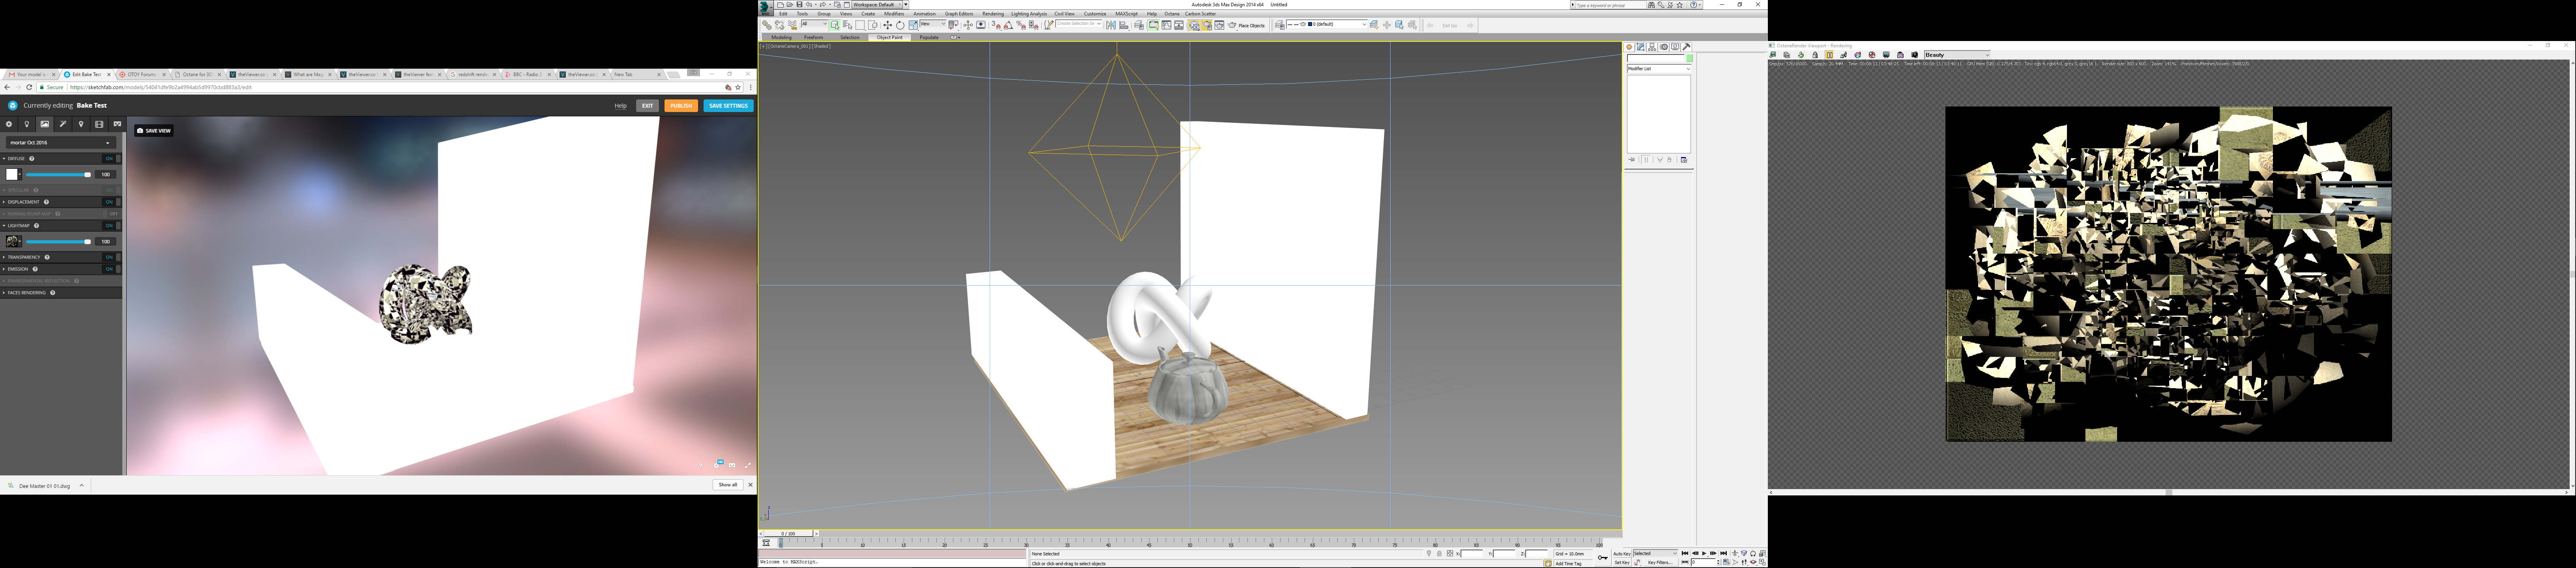Open the Octane menu in 3ds Max

pos(1172,14)
